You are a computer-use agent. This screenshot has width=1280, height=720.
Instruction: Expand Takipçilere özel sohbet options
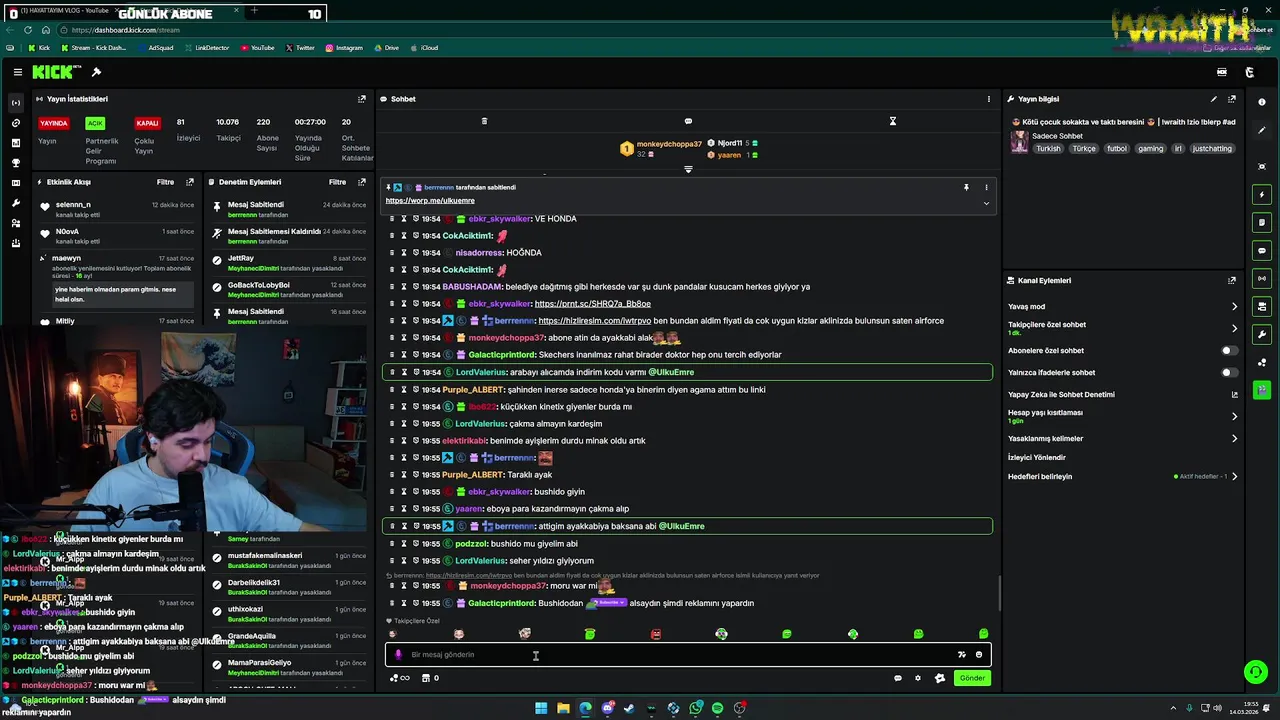pos(1234,328)
